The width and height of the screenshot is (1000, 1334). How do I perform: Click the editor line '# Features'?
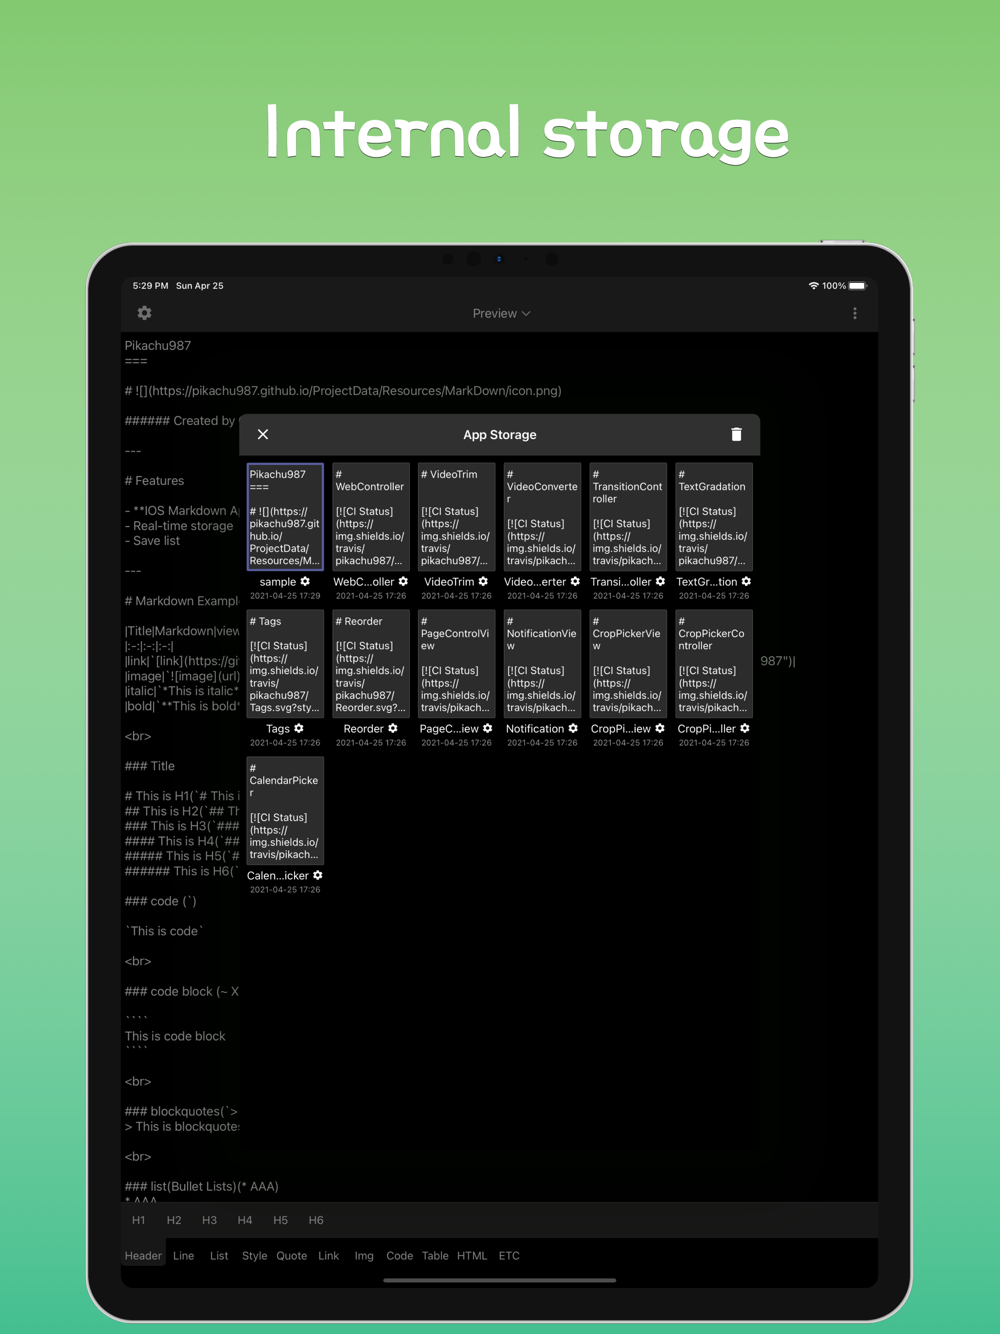(155, 481)
